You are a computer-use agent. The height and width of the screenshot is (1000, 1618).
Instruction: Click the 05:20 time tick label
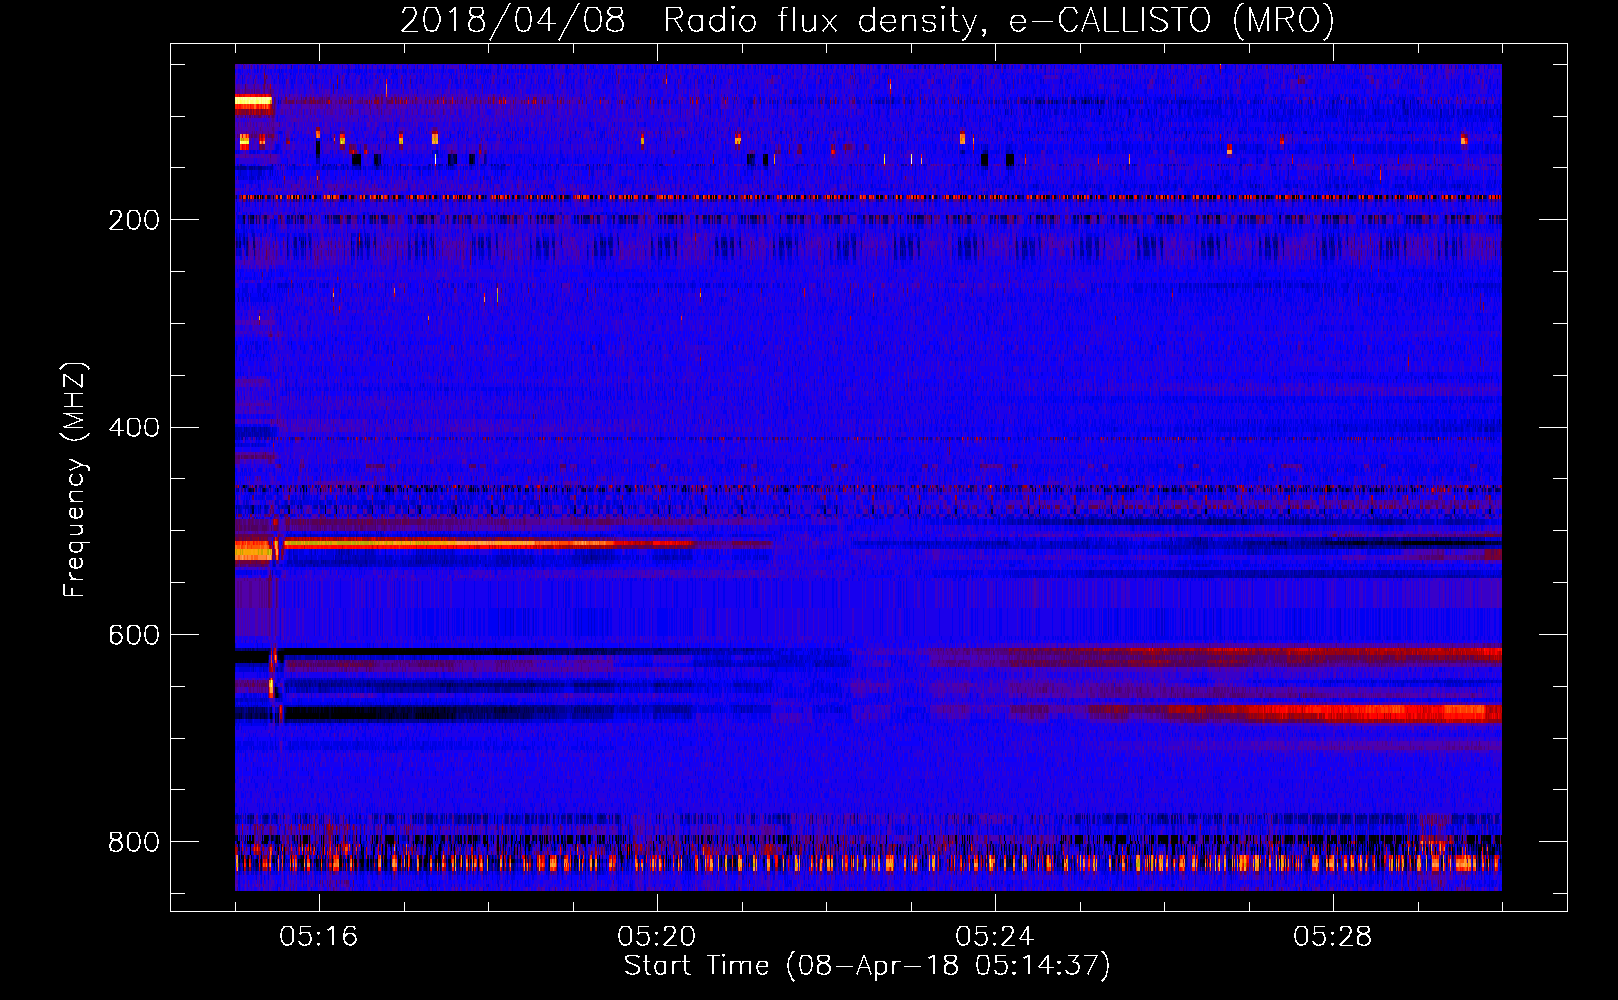coord(656,937)
